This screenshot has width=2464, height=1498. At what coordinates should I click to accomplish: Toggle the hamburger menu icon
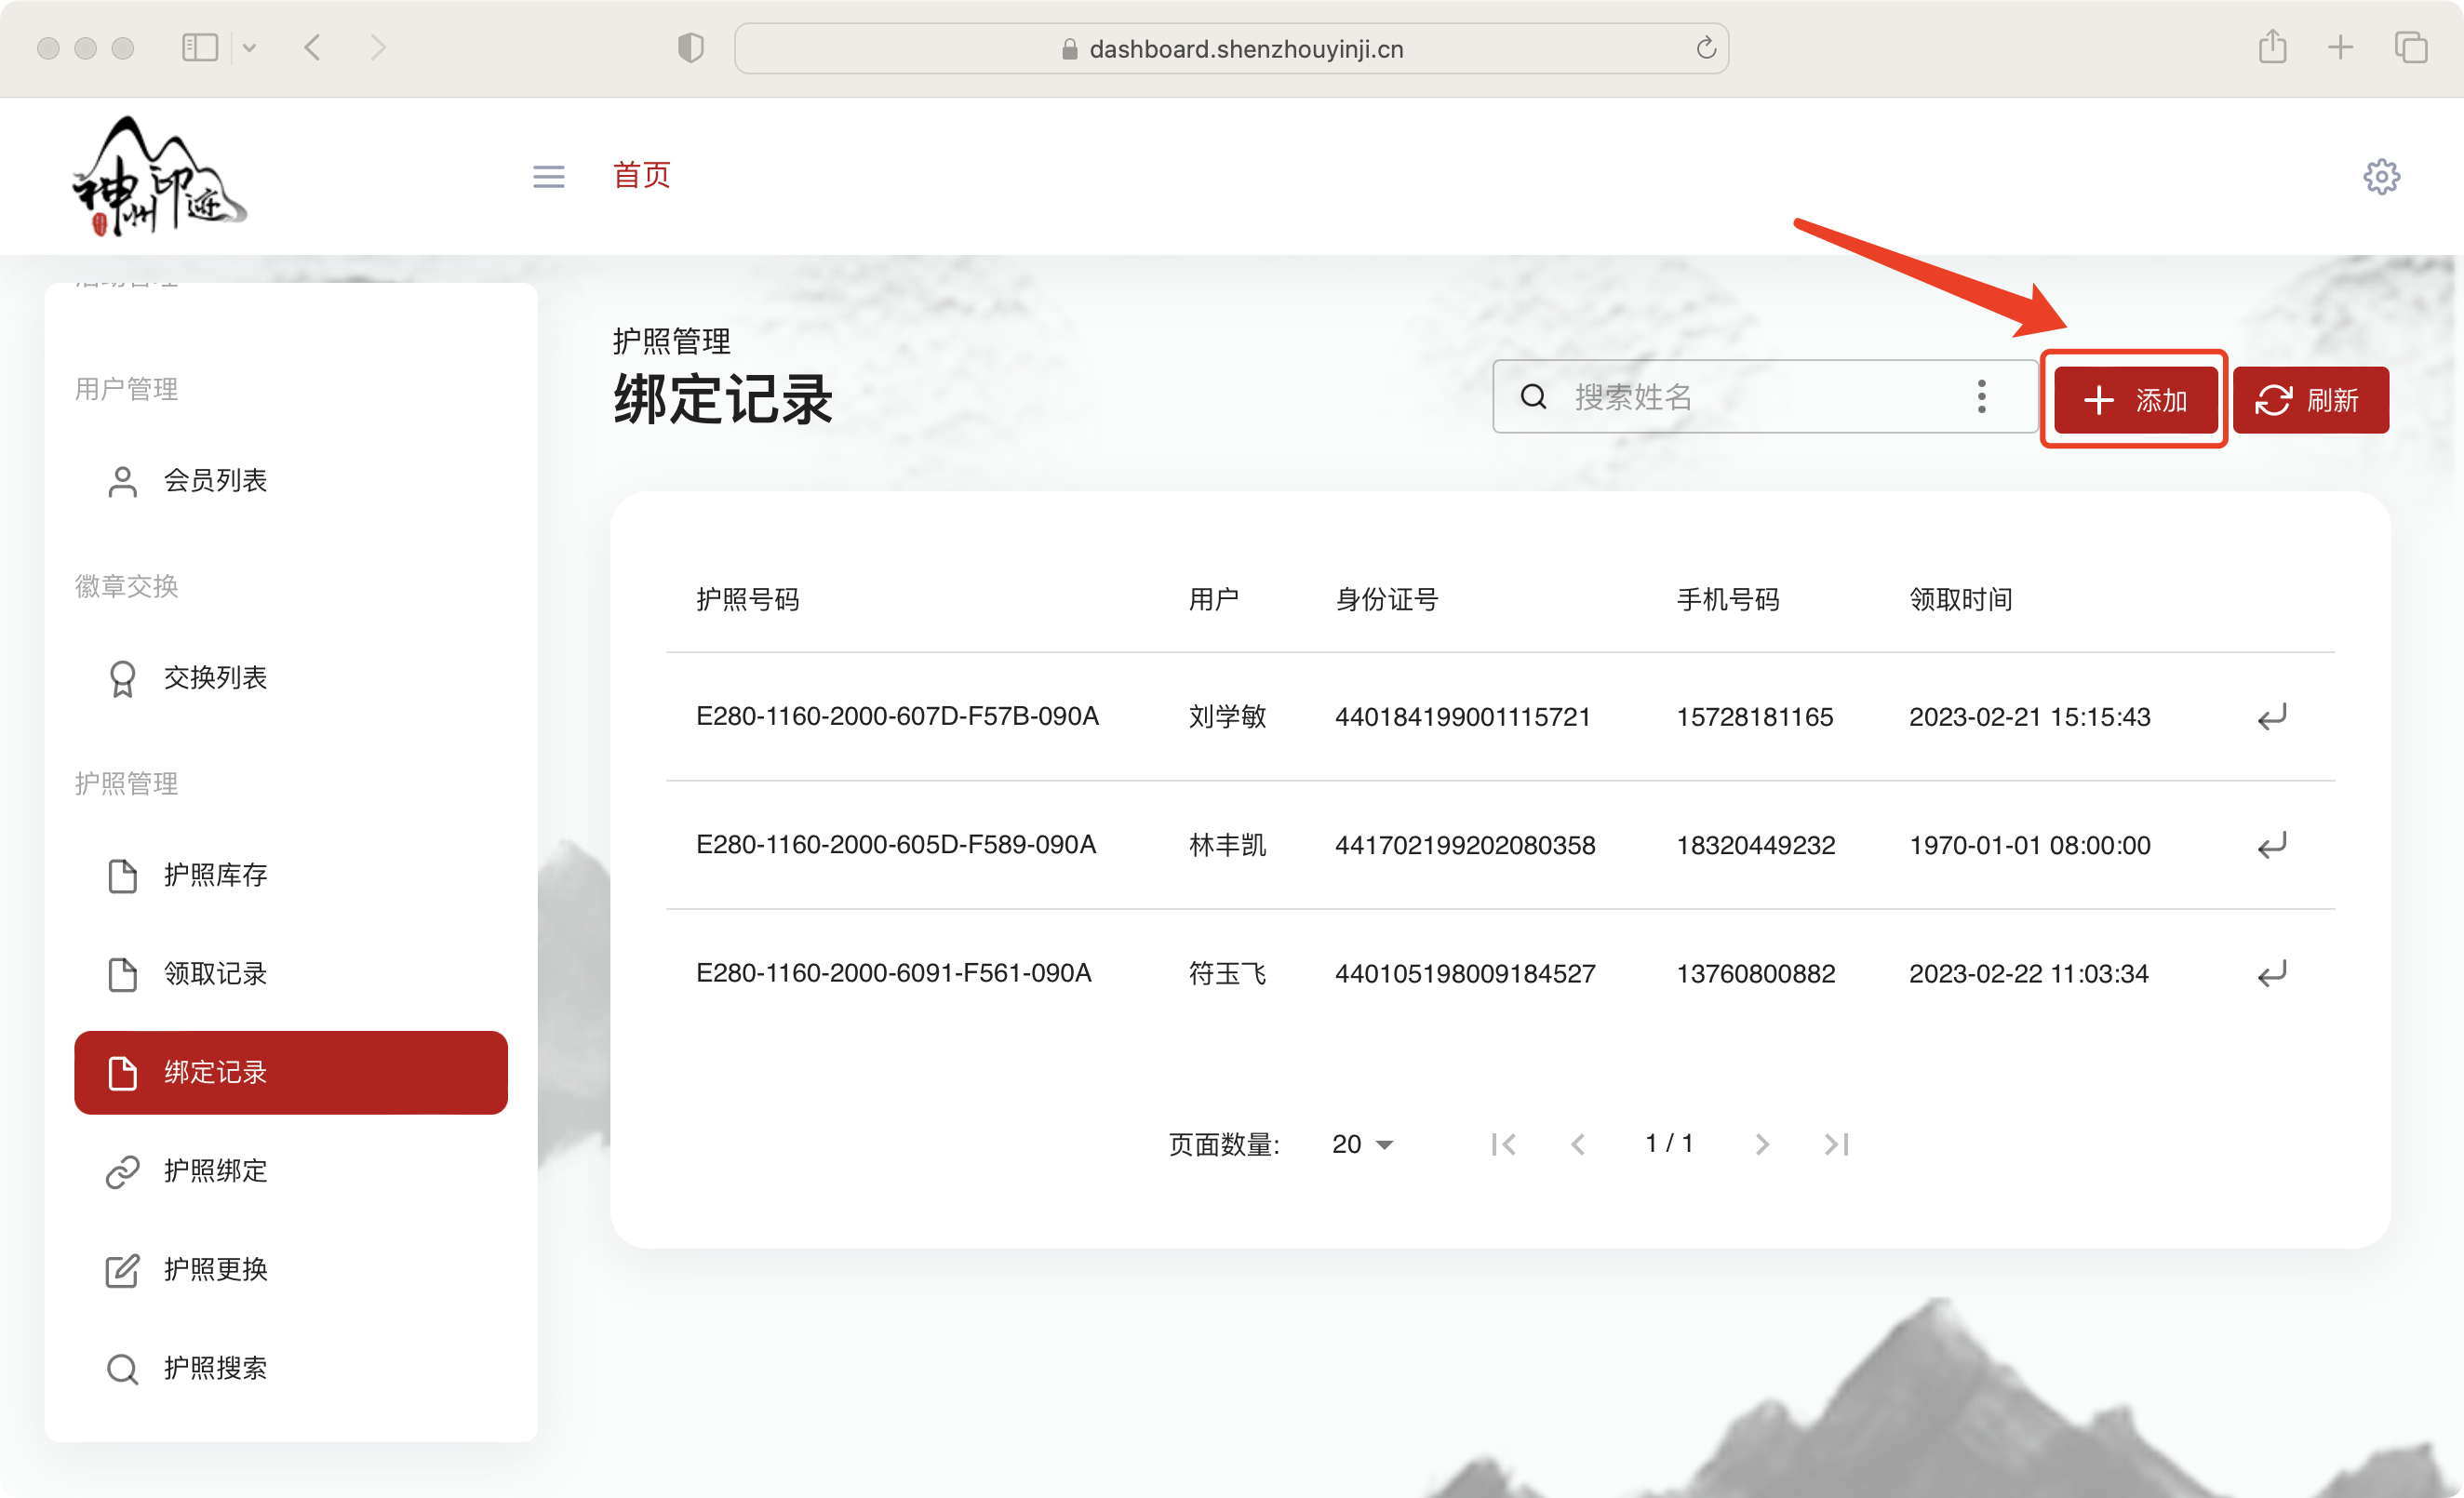[548, 177]
